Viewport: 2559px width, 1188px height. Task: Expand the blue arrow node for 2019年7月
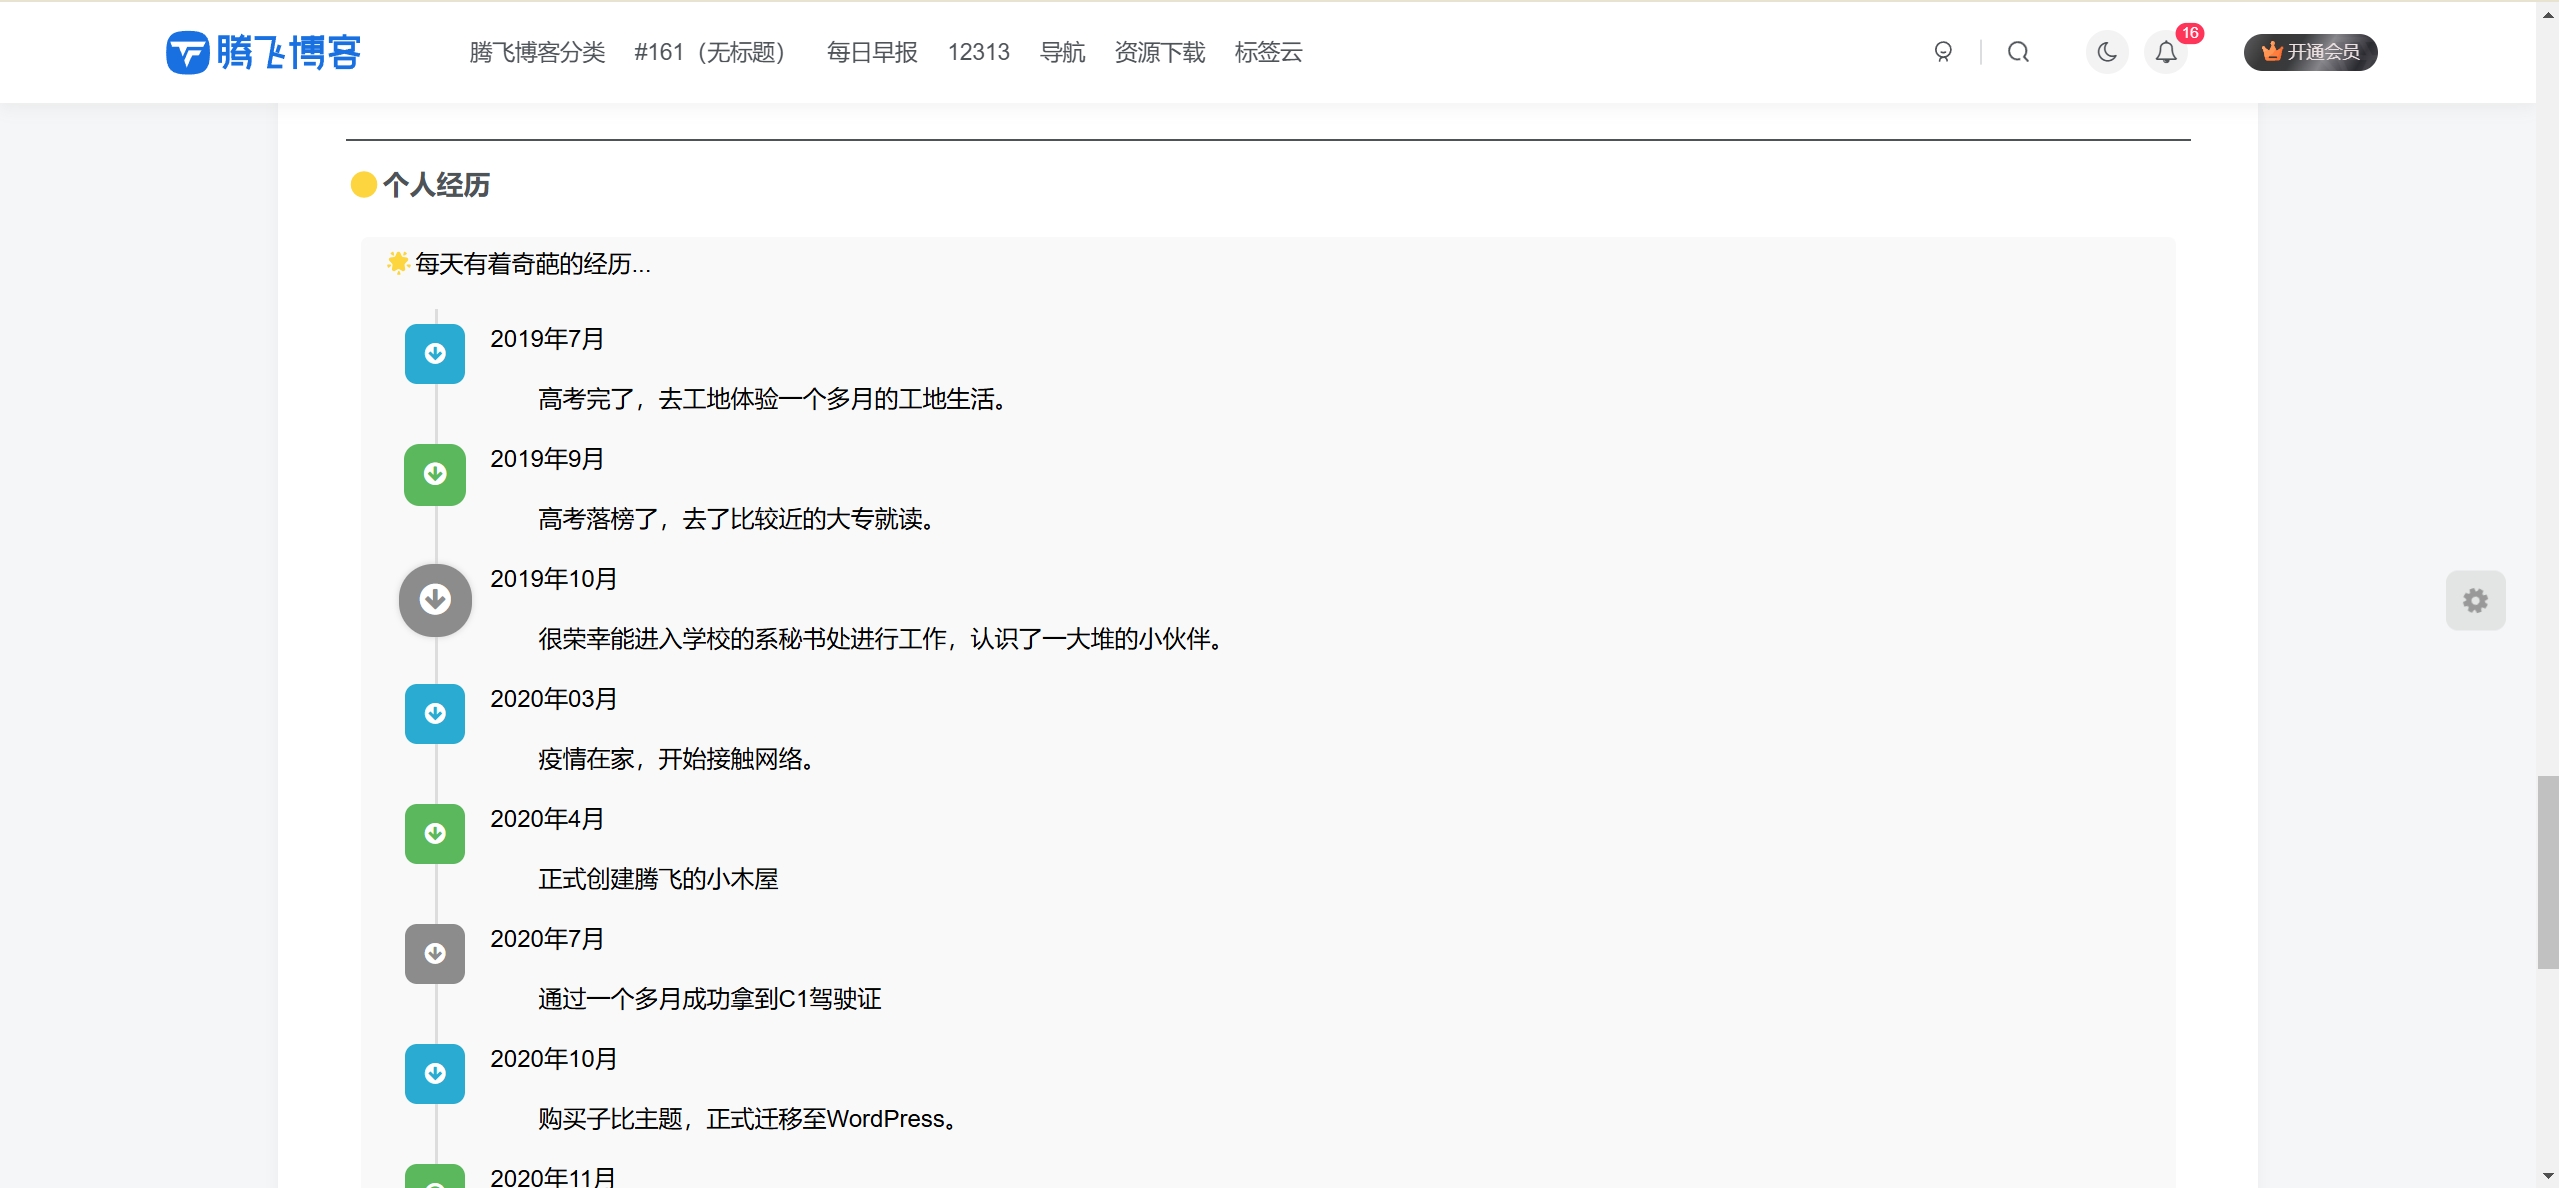click(434, 353)
